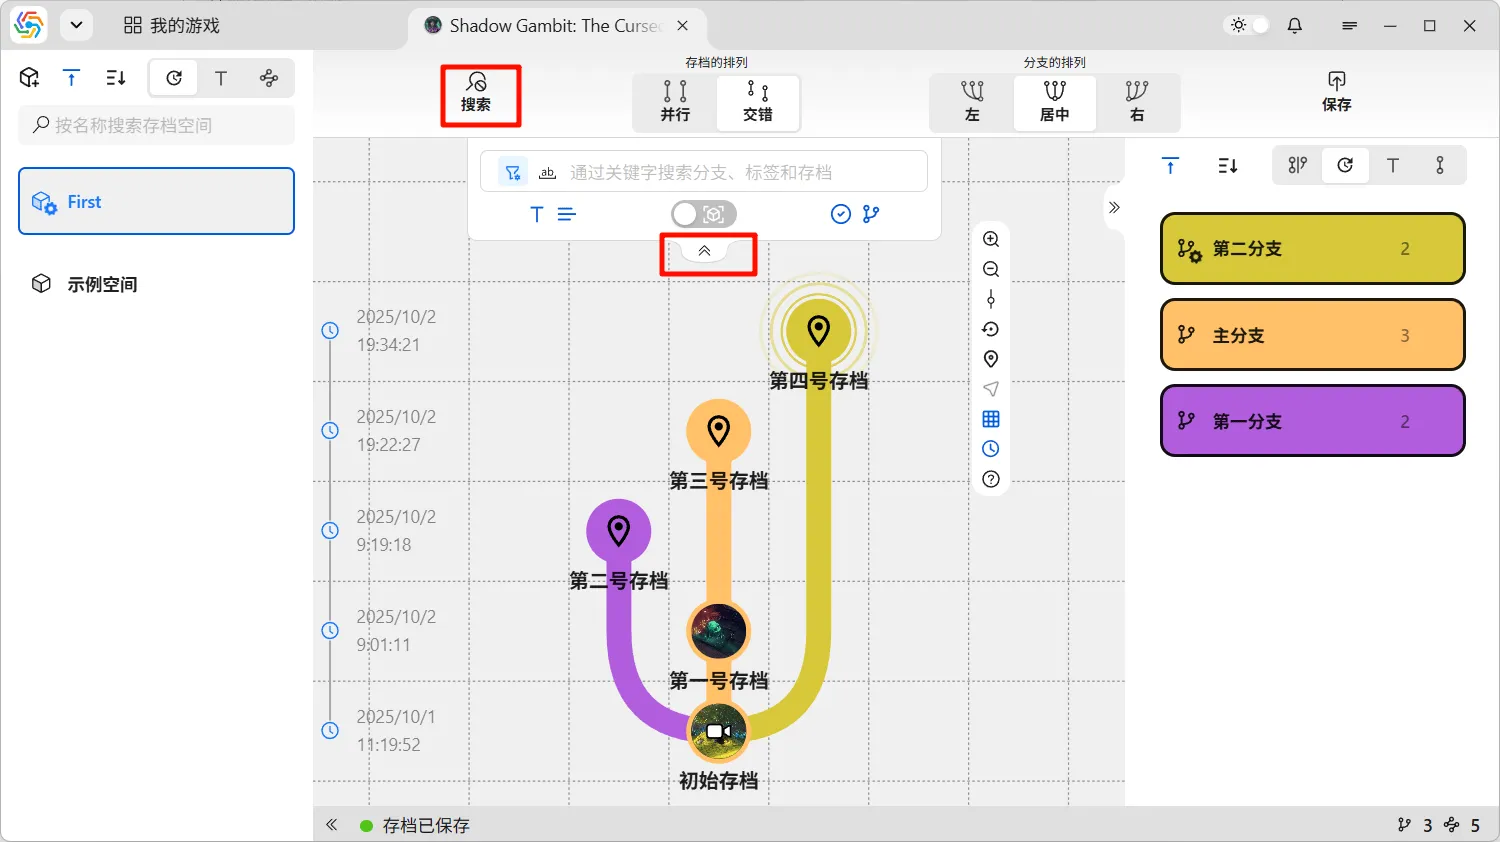The height and width of the screenshot is (842, 1500).
Task: Open the 示例空间 save space
Action: click(x=102, y=284)
